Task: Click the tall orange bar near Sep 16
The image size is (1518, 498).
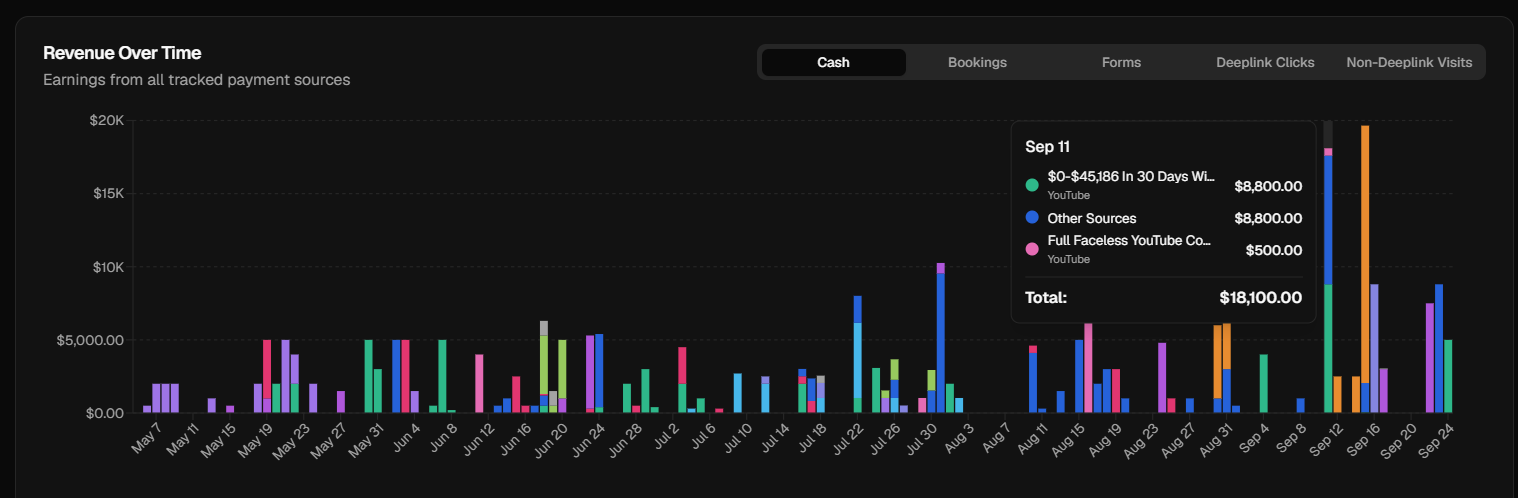Action: [1365, 254]
